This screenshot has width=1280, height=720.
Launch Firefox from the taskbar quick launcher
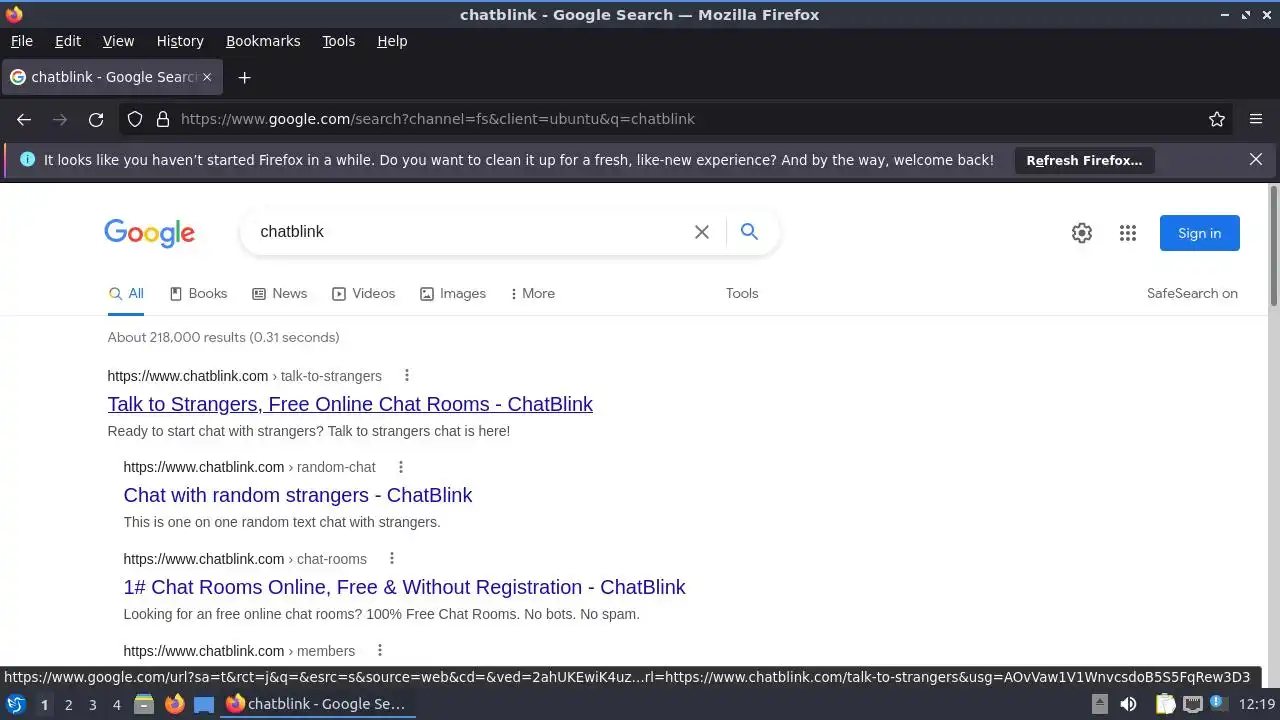(174, 704)
